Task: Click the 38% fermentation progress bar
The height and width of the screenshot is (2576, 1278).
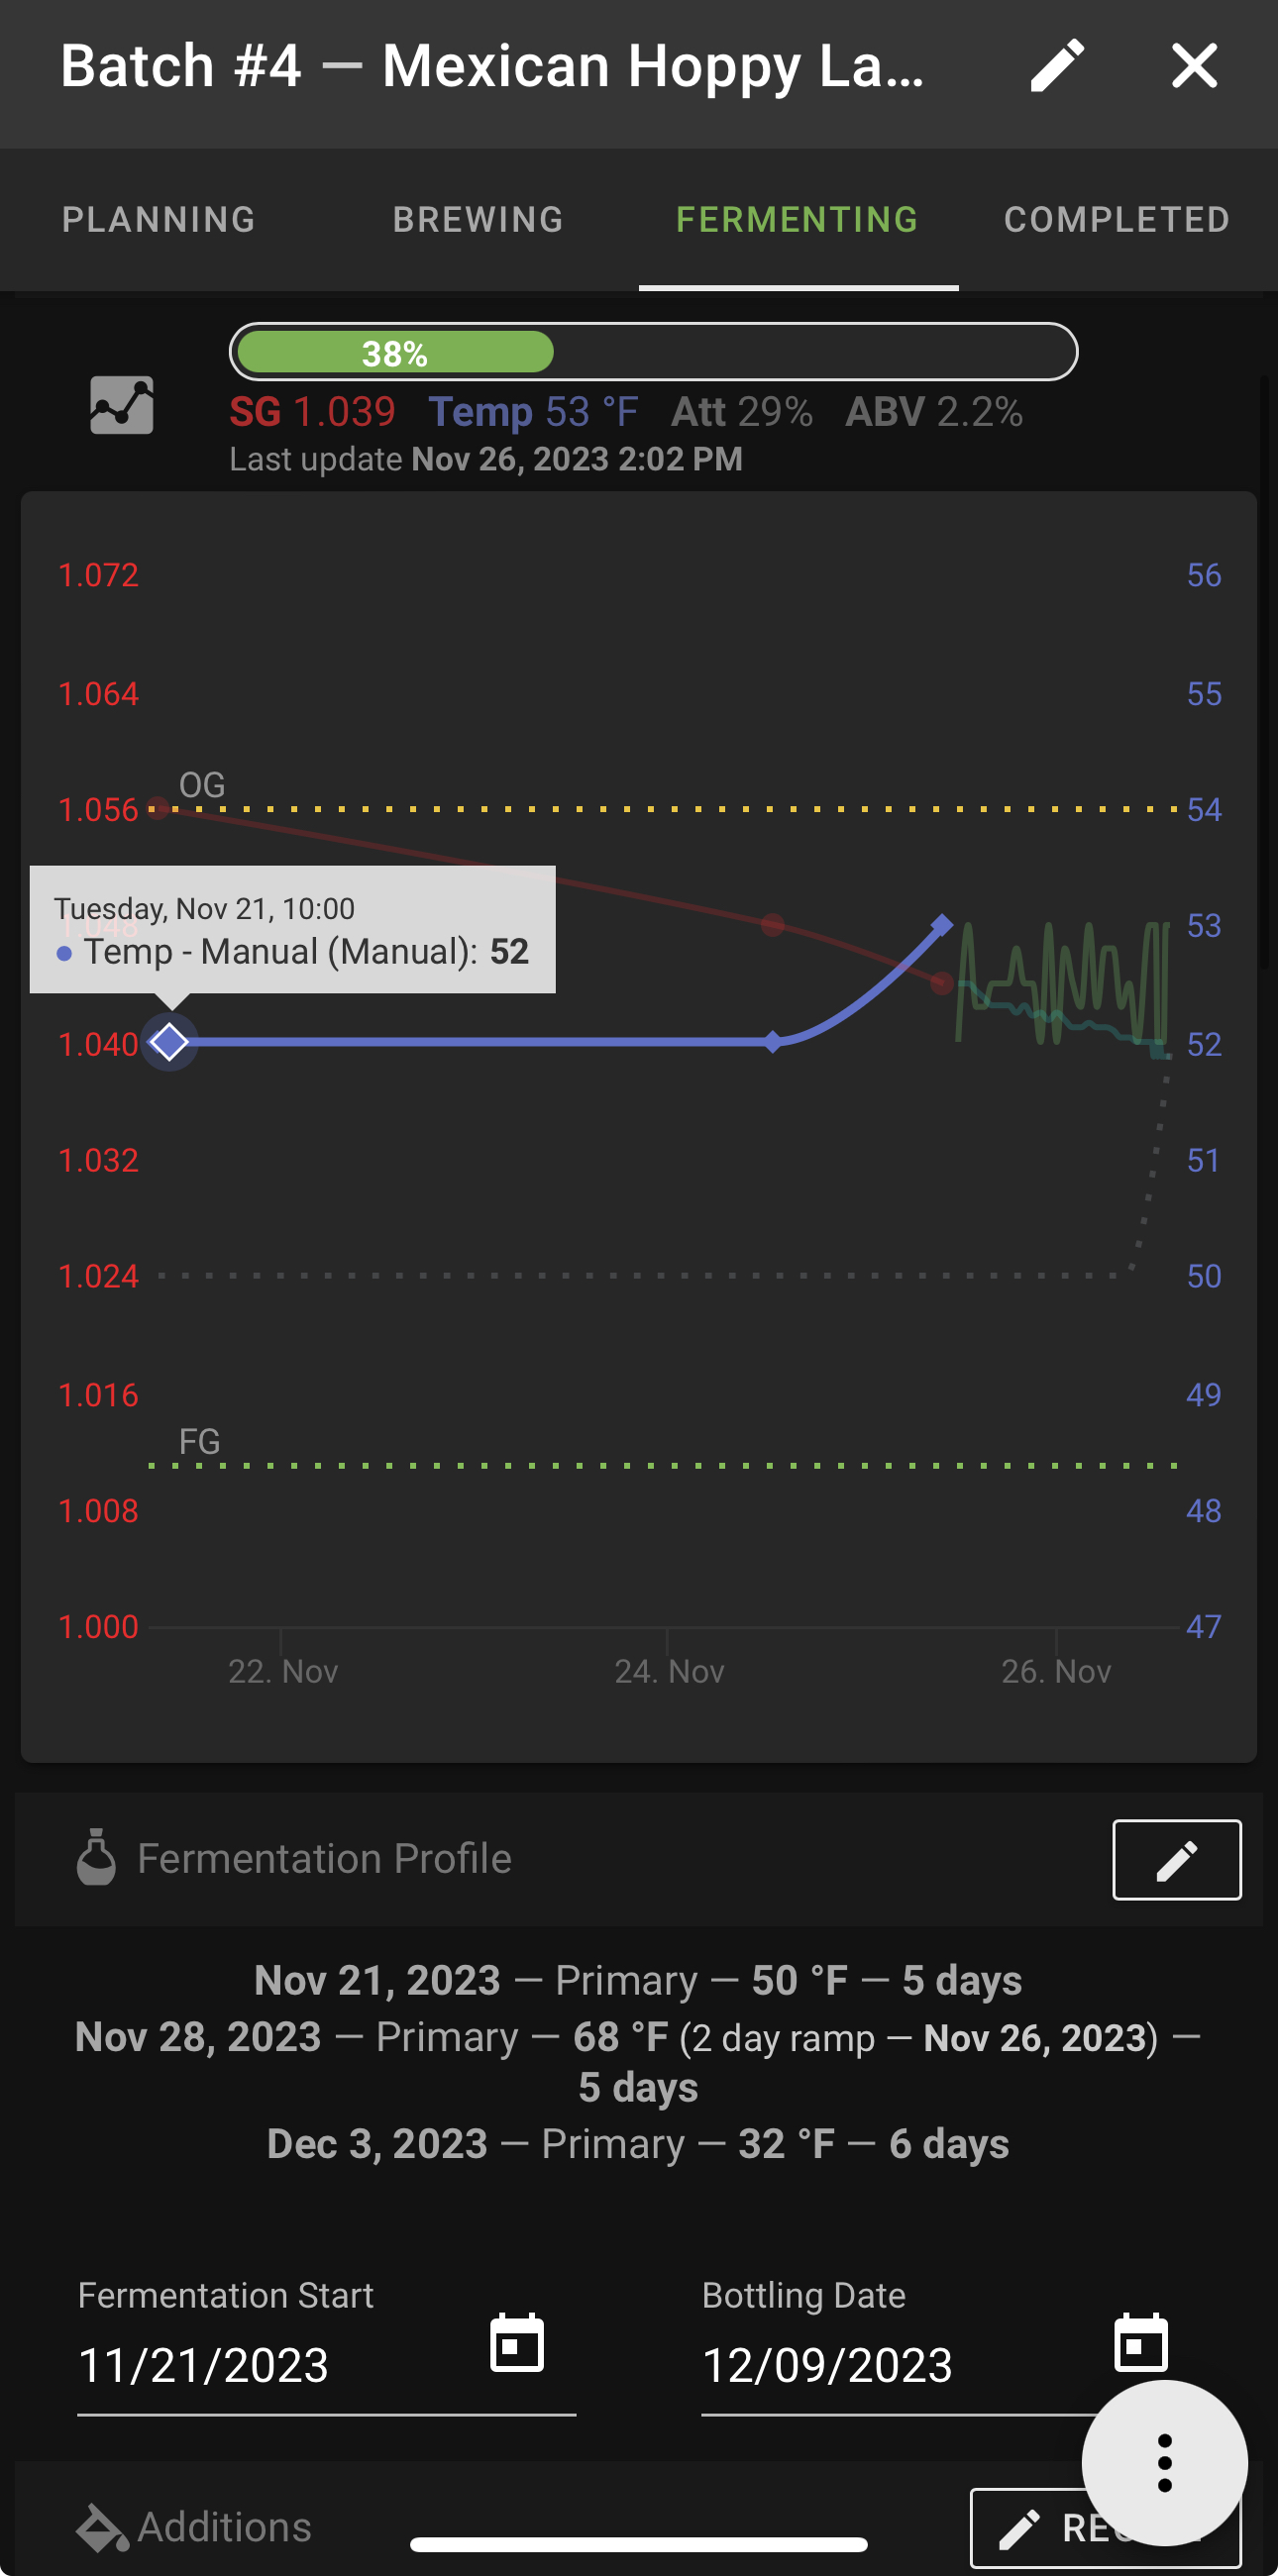Action: tap(653, 352)
